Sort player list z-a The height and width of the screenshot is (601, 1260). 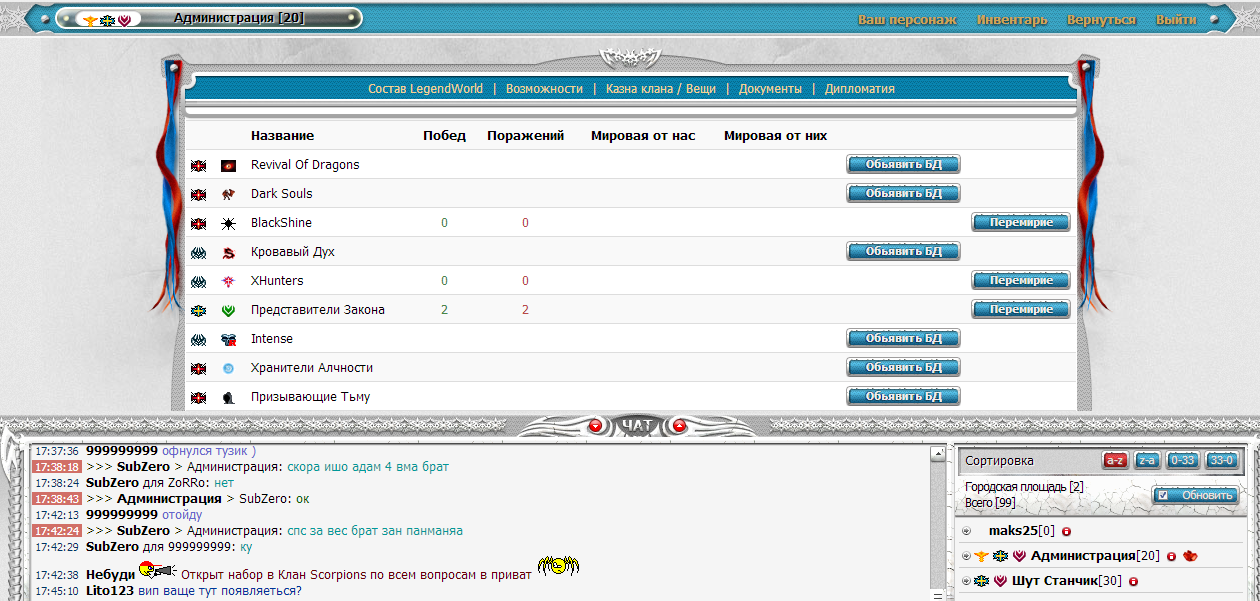click(x=1147, y=460)
